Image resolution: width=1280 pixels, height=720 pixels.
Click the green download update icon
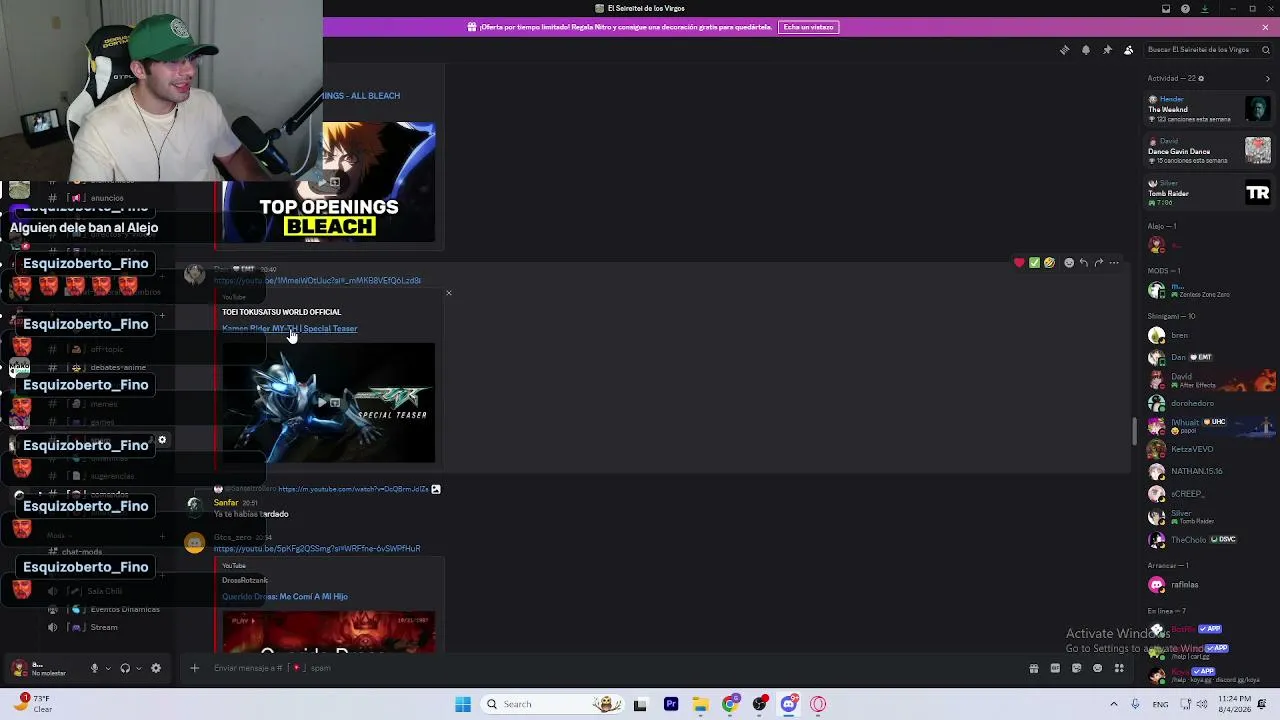(x=1205, y=9)
